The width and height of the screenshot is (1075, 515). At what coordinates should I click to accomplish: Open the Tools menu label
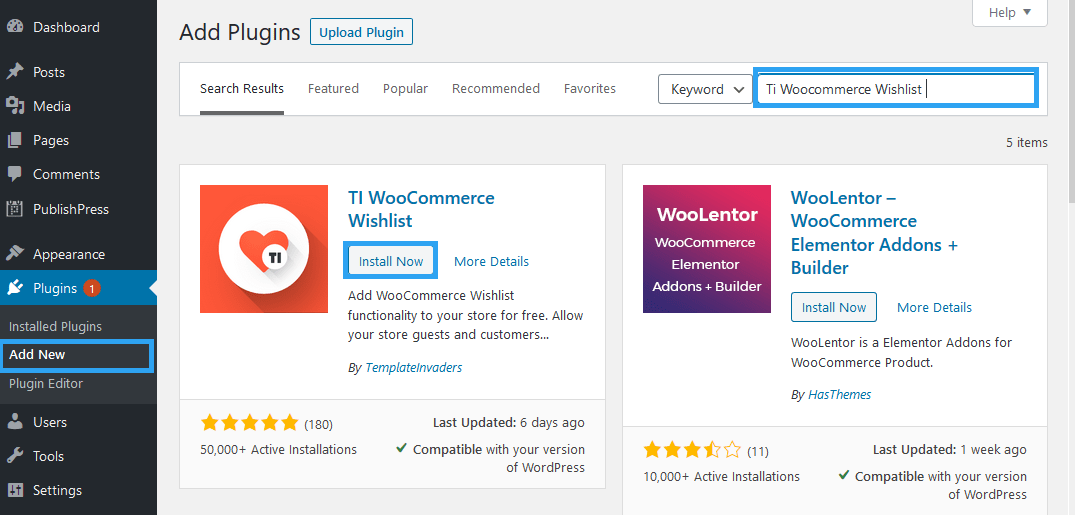click(48, 456)
